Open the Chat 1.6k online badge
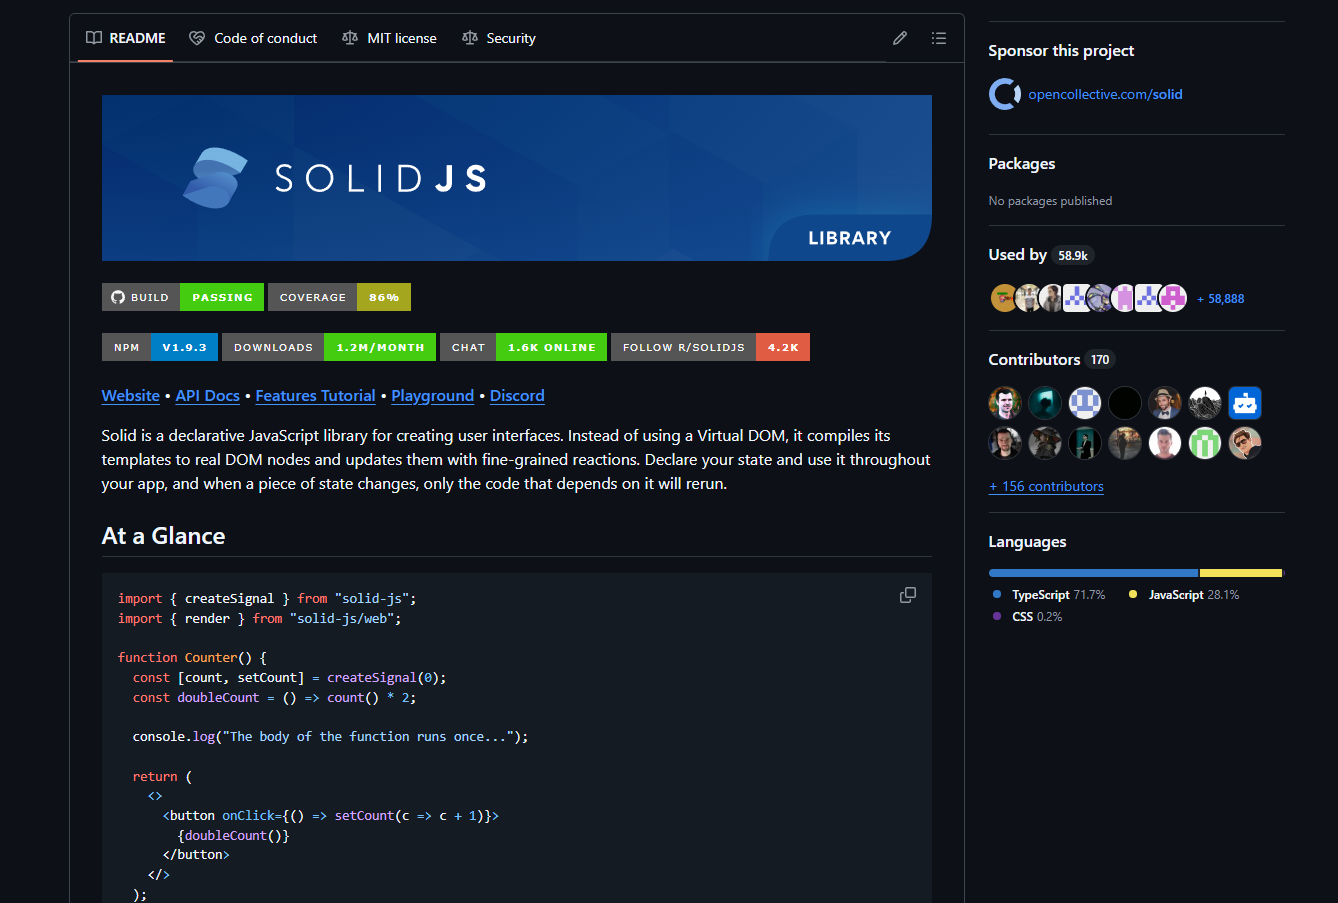 pos(523,347)
